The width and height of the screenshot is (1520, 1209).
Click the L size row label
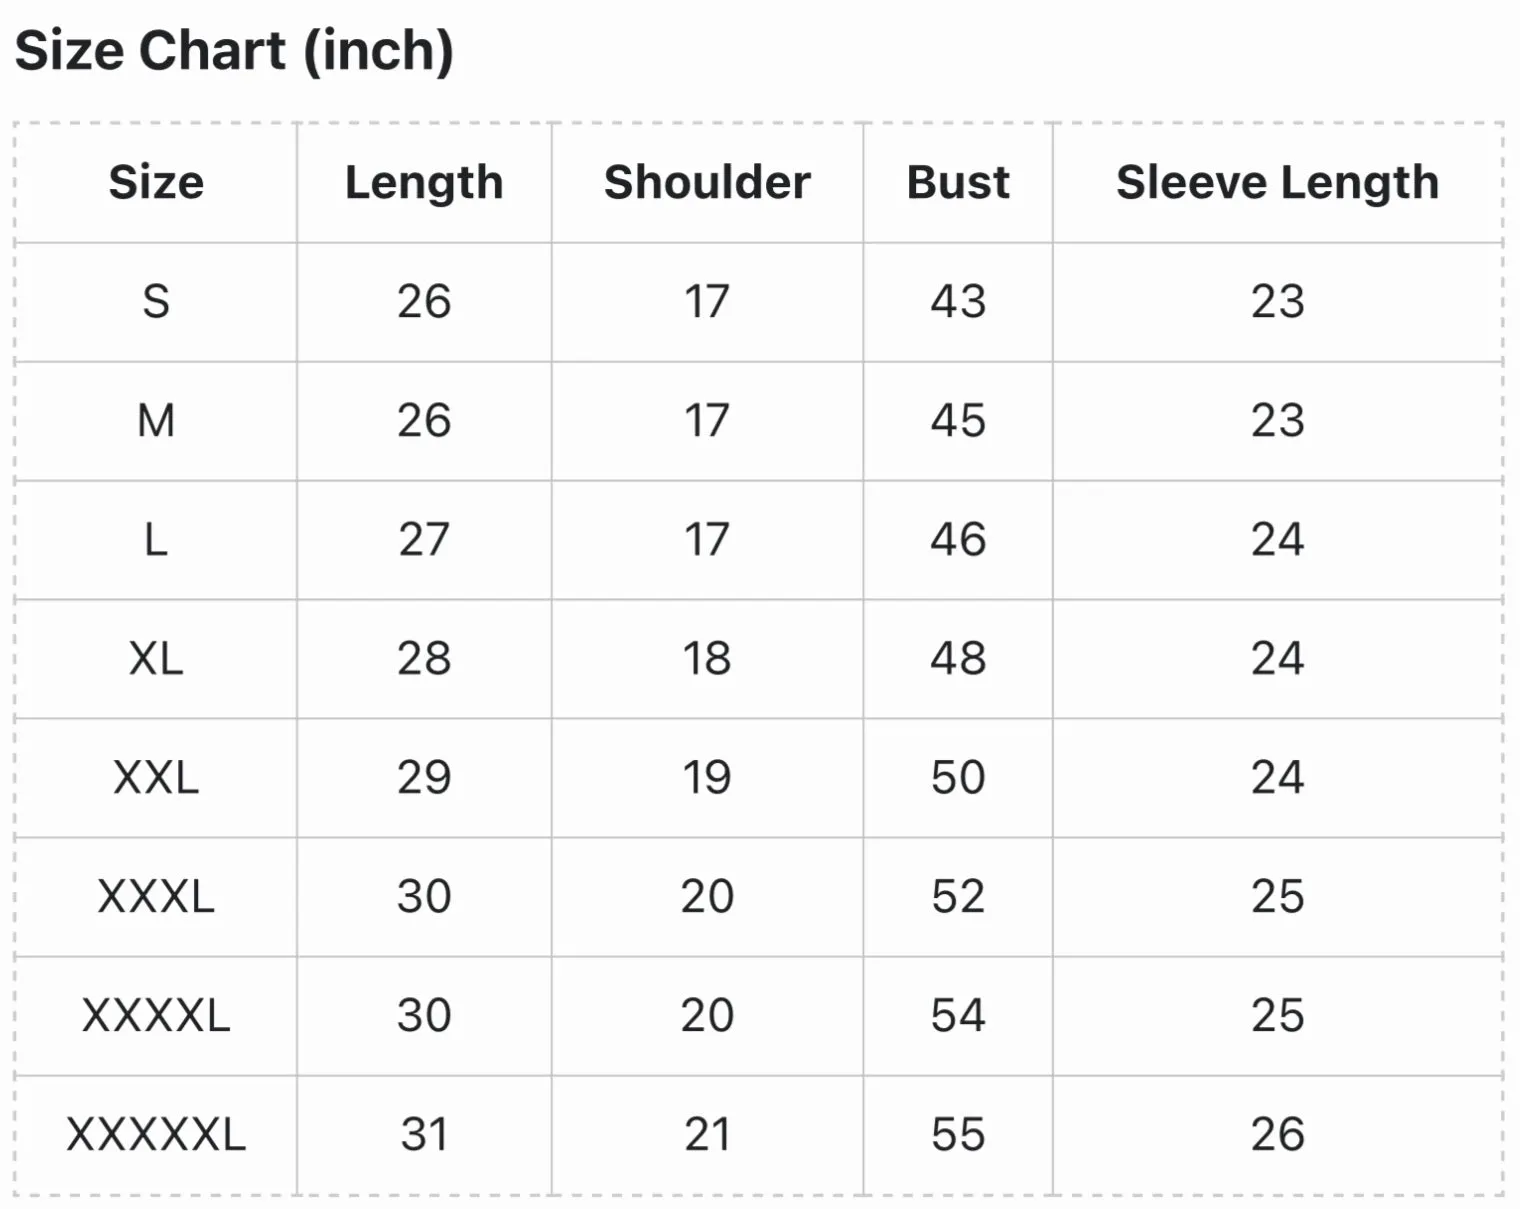pyautogui.click(x=156, y=539)
